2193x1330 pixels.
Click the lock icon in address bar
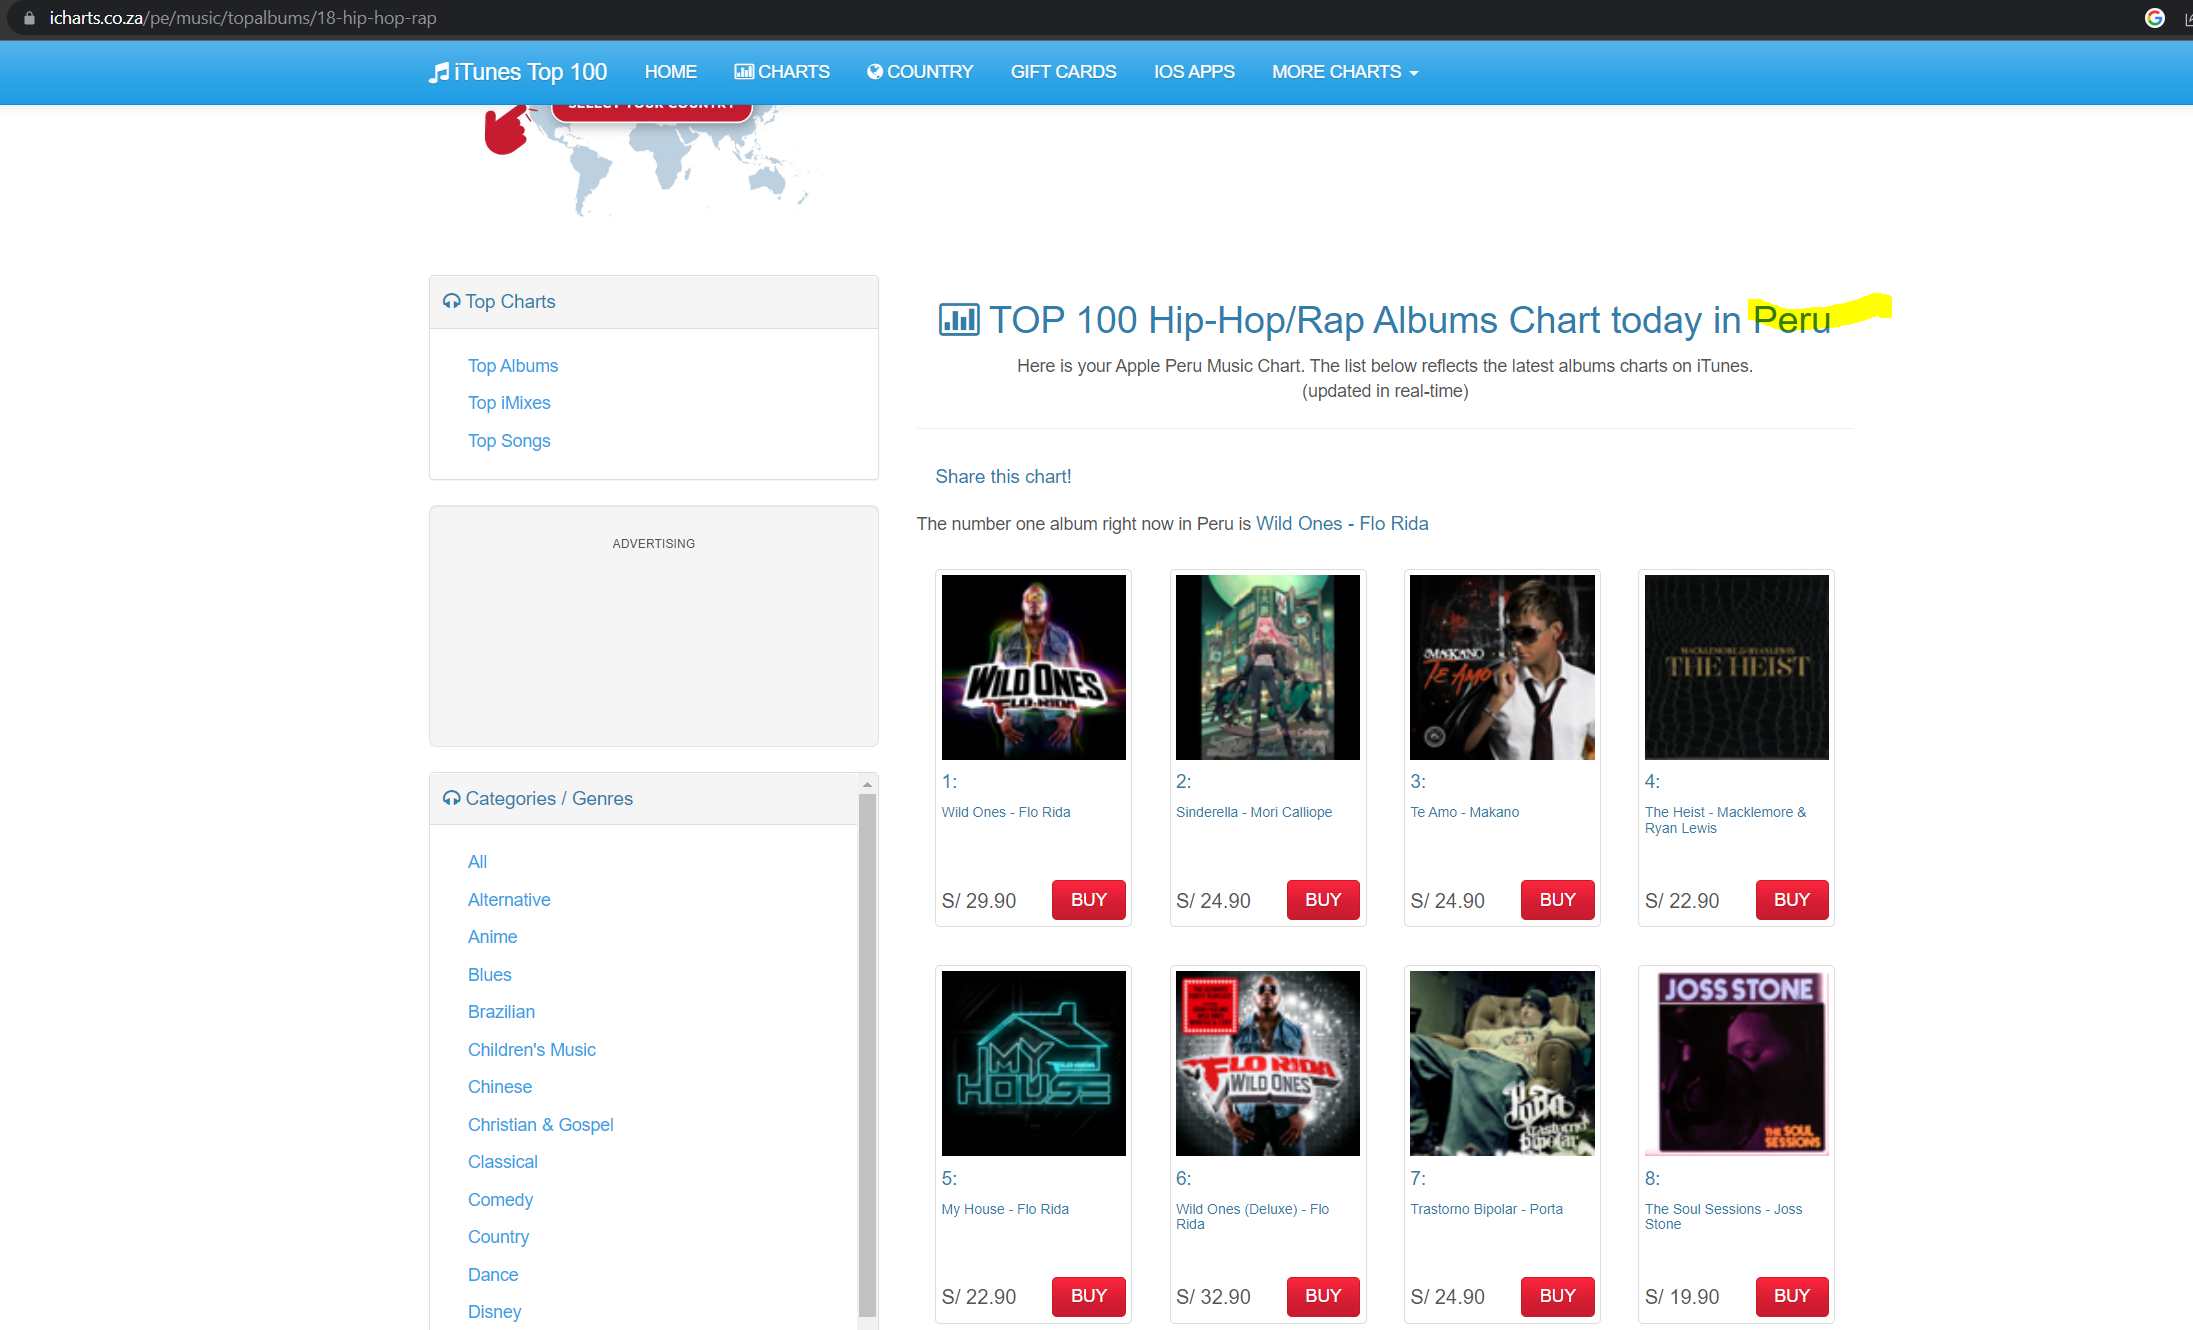(29, 18)
